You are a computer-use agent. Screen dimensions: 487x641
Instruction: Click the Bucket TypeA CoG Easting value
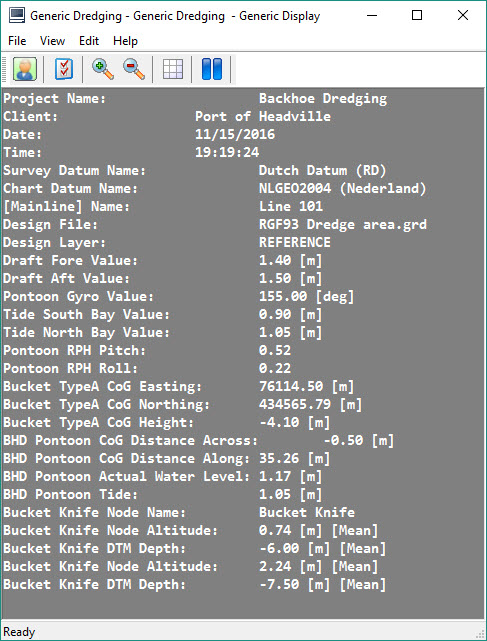tap(306, 386)
